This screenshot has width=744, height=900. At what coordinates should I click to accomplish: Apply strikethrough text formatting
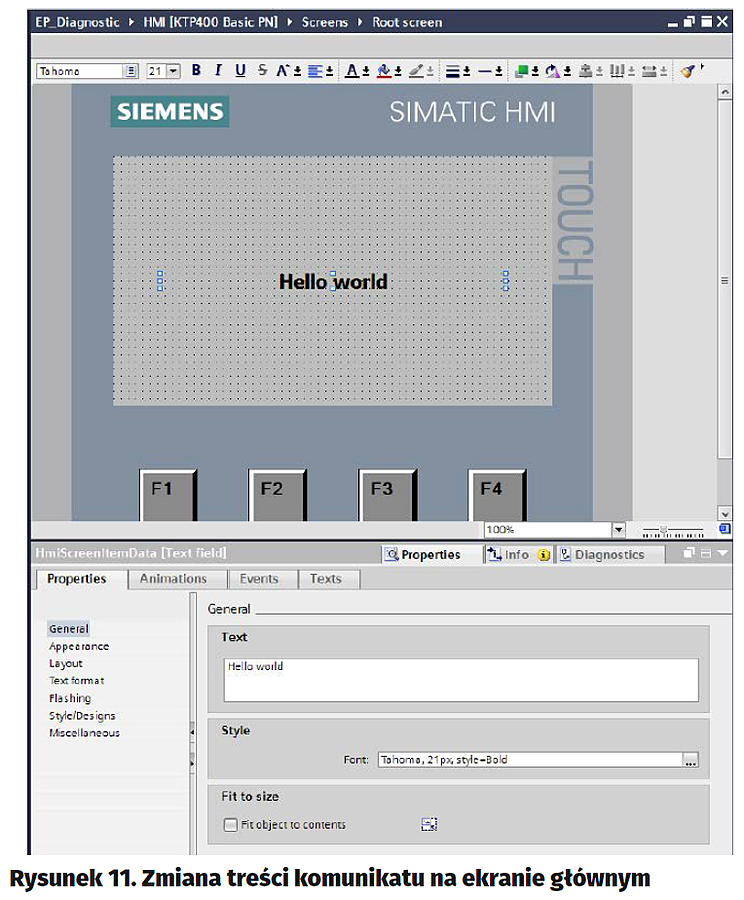(262, 70)
